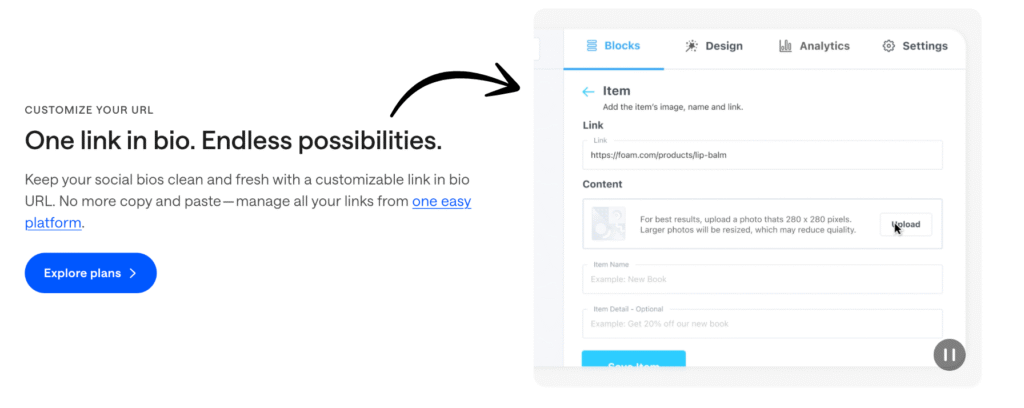
Task: Select the Settings tab label
Action: coord(925,46)
